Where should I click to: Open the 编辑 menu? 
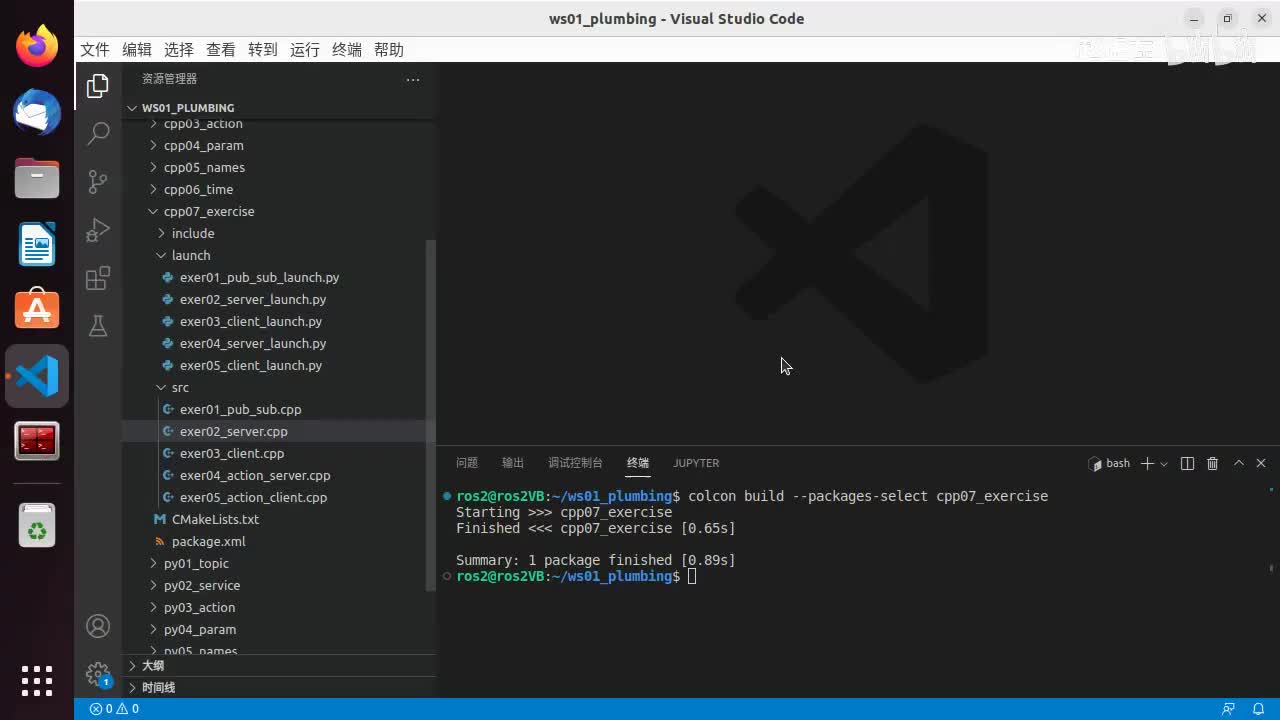pyautogui.click(x=137, y=50)
